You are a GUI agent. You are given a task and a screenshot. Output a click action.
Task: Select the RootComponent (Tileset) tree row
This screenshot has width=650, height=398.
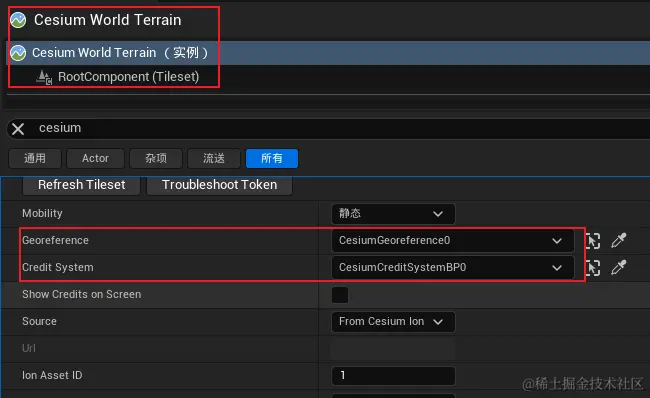pos(327,77)
